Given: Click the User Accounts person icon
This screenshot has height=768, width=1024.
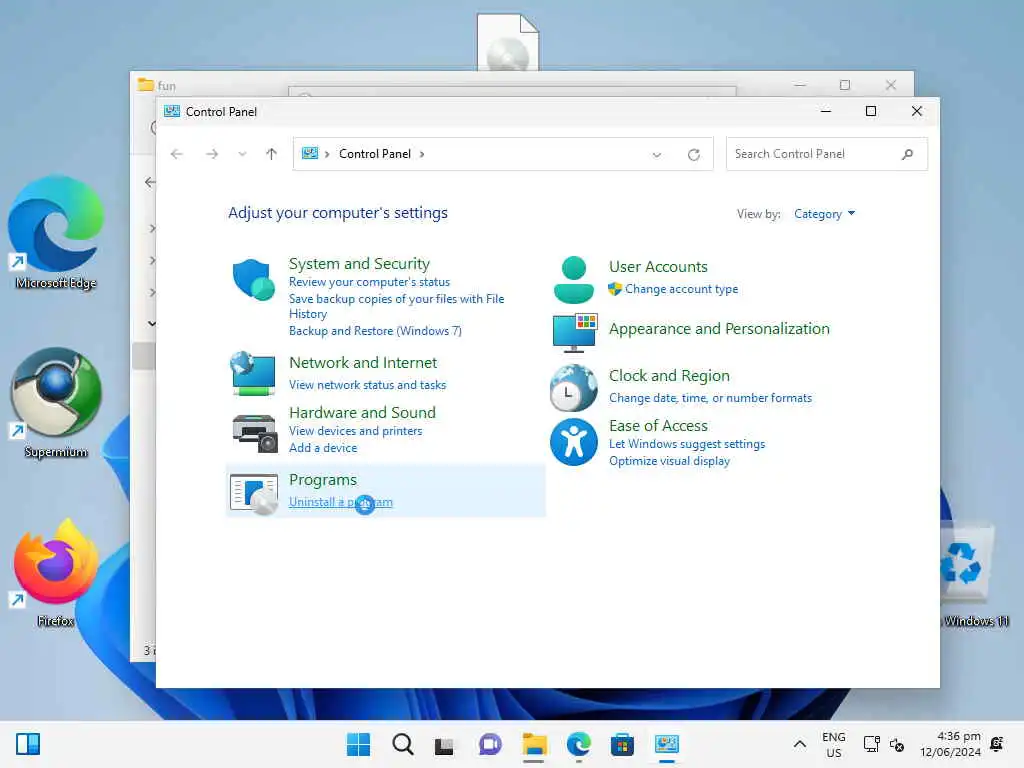Looking at the screenshot, I should [x=573, y=280].
